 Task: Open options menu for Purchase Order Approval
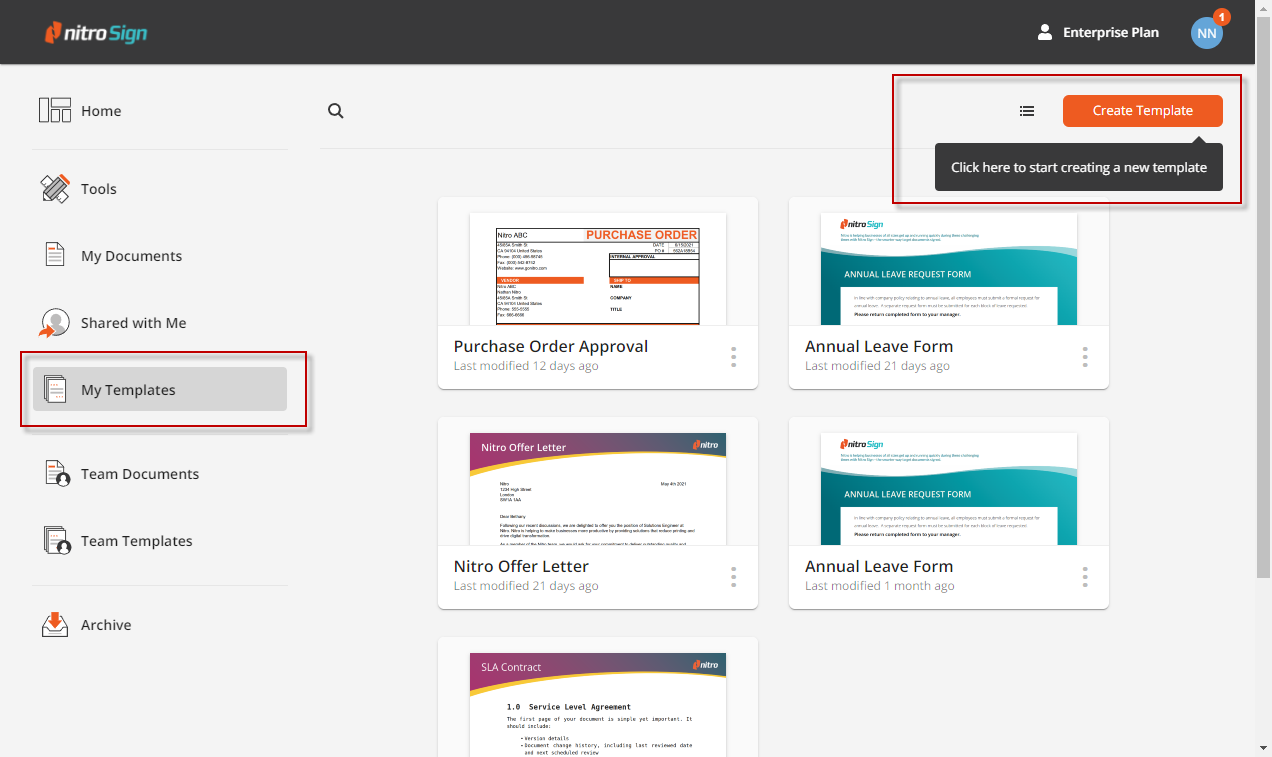click(734, 357)
